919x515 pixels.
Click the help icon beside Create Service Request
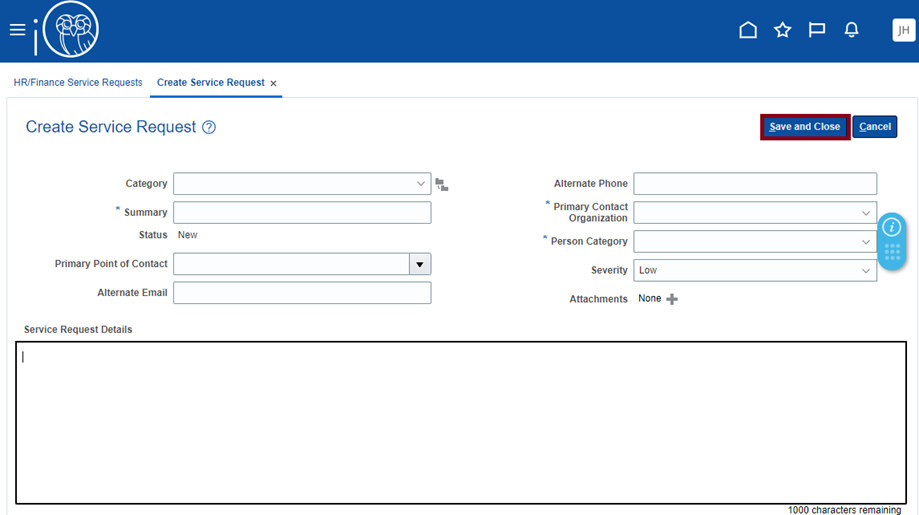(209, 127)
